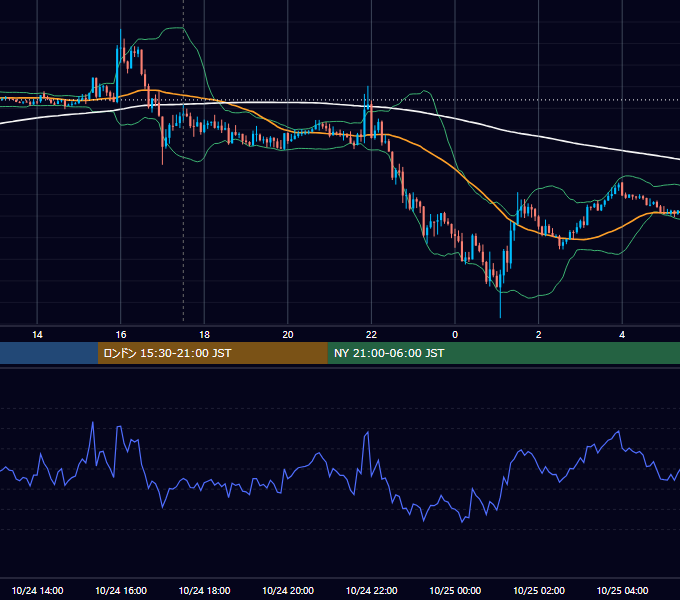Click hour label 16 on price chart axis
The height and width of the screenshot is (600, 680).
(121, 335)
